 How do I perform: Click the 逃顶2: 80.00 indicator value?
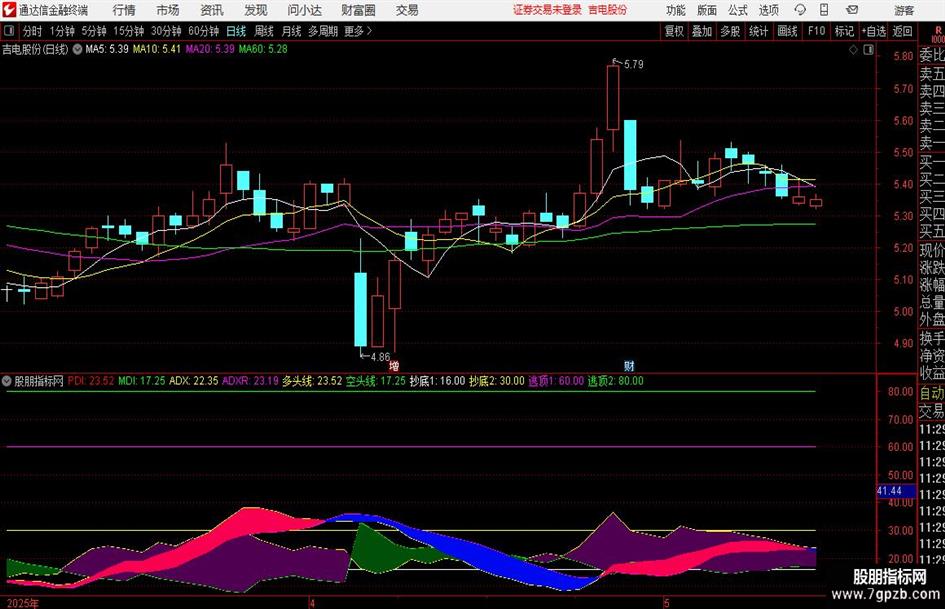[615, 381]
